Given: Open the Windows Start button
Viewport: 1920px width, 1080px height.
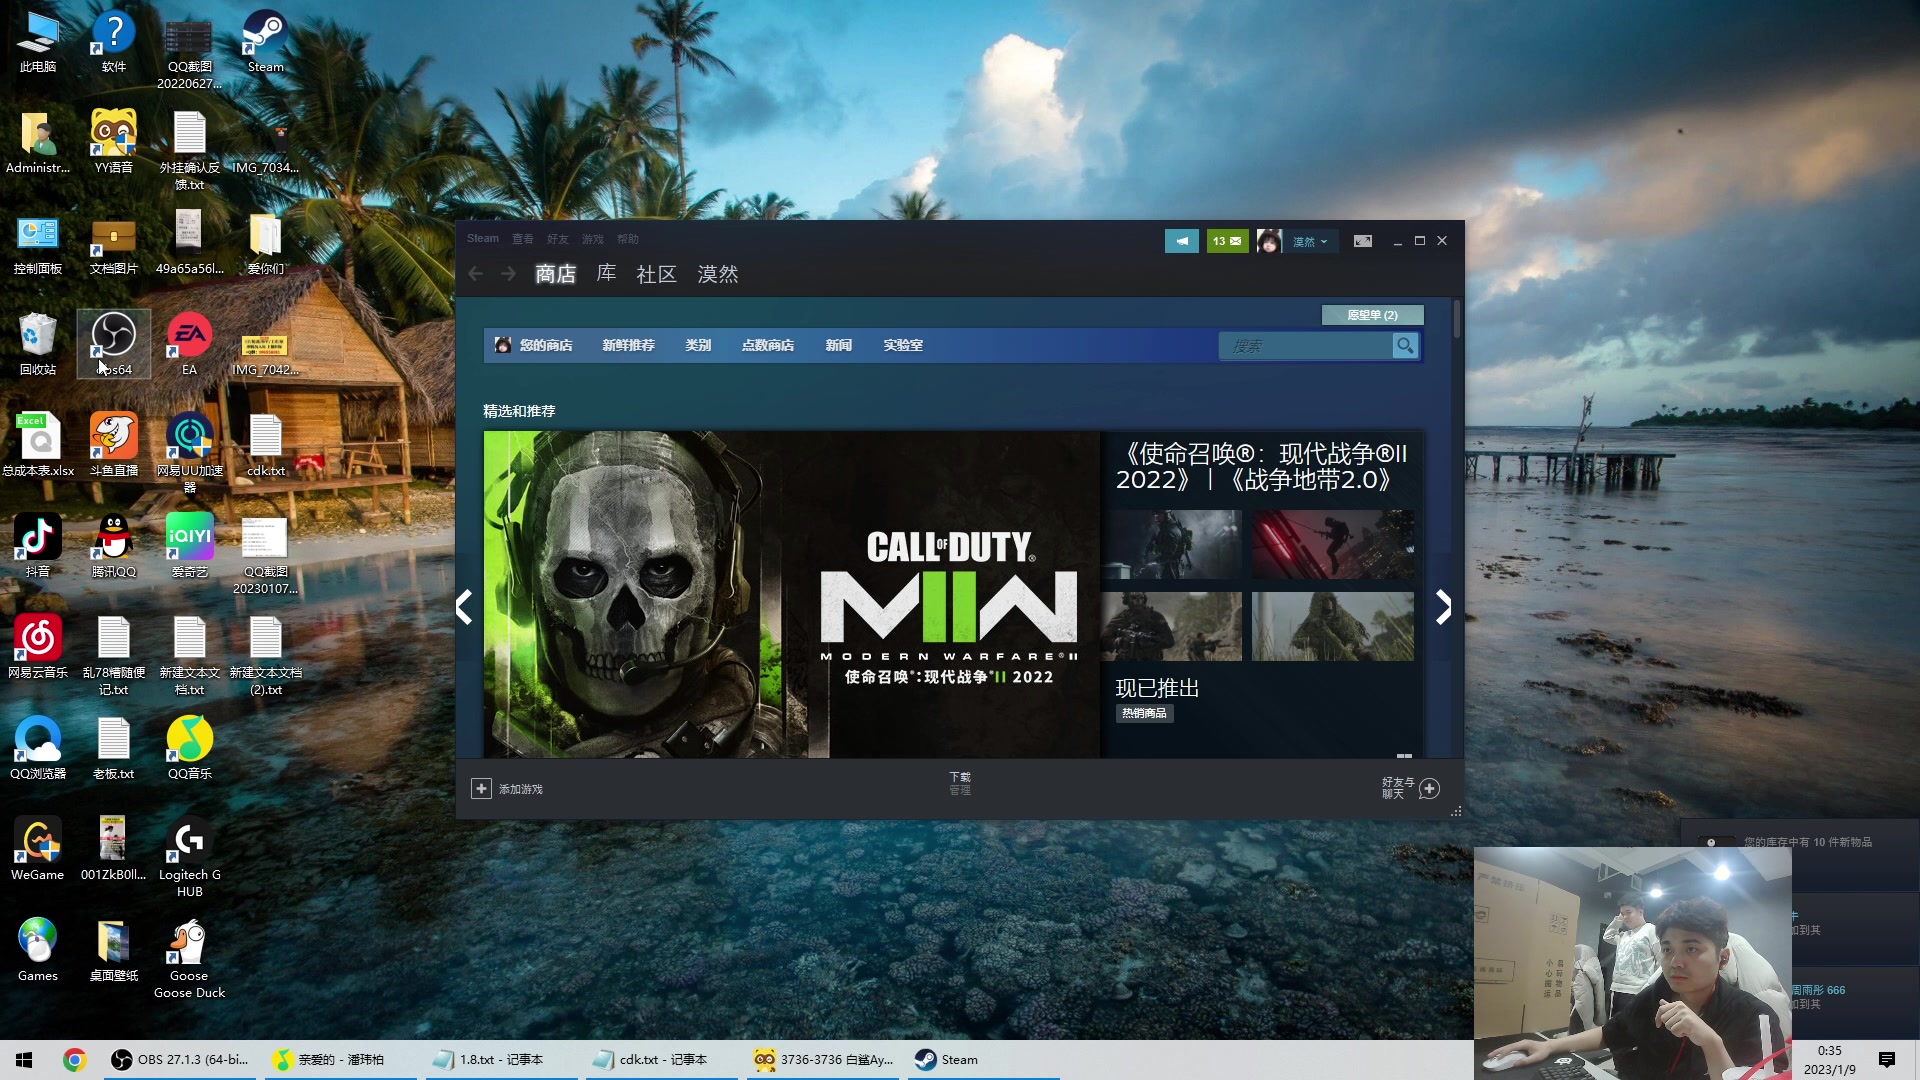Looking at the screenshot, I should (x=25, y=1060).
